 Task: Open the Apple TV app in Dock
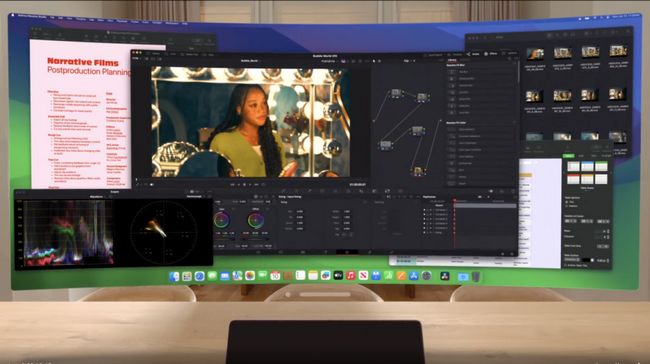tap(338, 275)
